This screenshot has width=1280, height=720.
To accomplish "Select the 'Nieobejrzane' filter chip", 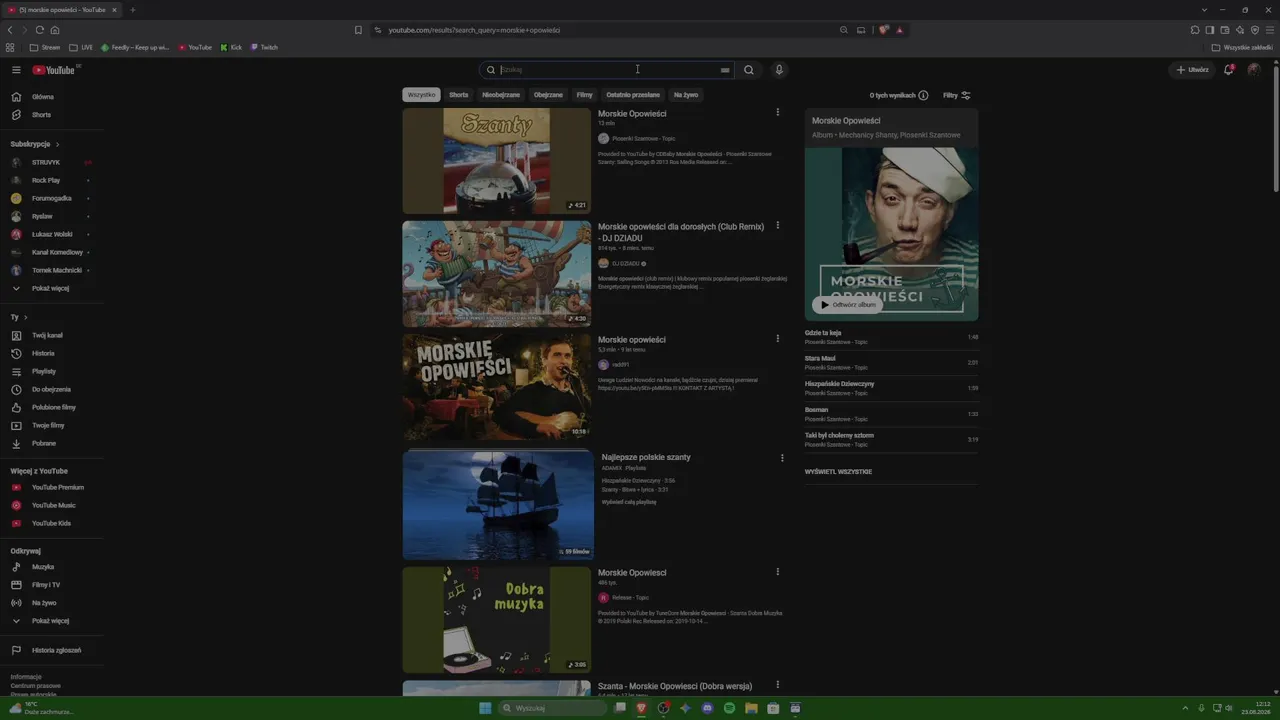I will 501,95.
